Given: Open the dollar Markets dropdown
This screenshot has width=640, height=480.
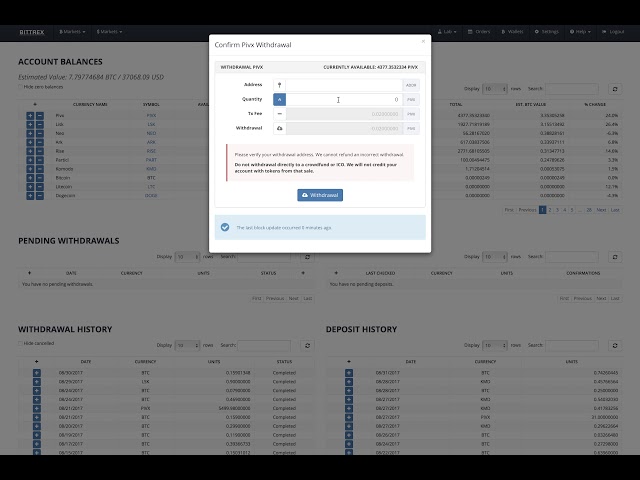Looking at the screenshot, I should click(x=109, y=31).
